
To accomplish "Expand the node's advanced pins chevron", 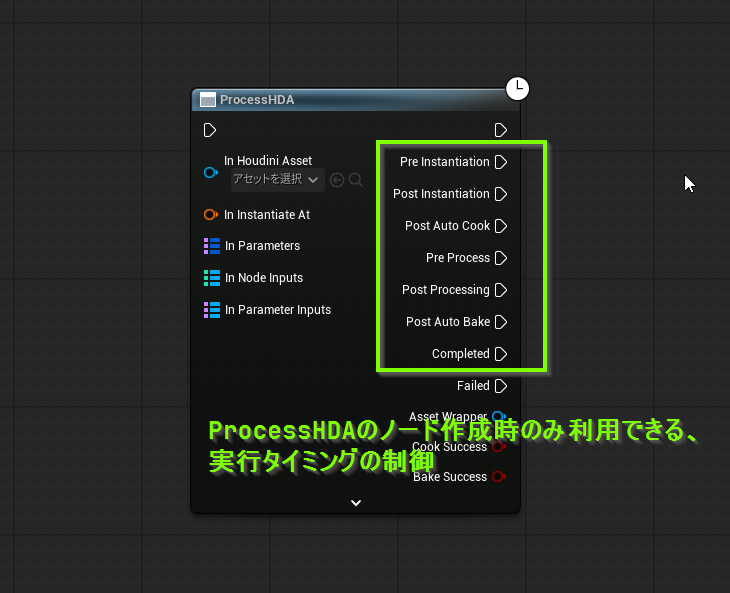I will [x=356, y=503].
